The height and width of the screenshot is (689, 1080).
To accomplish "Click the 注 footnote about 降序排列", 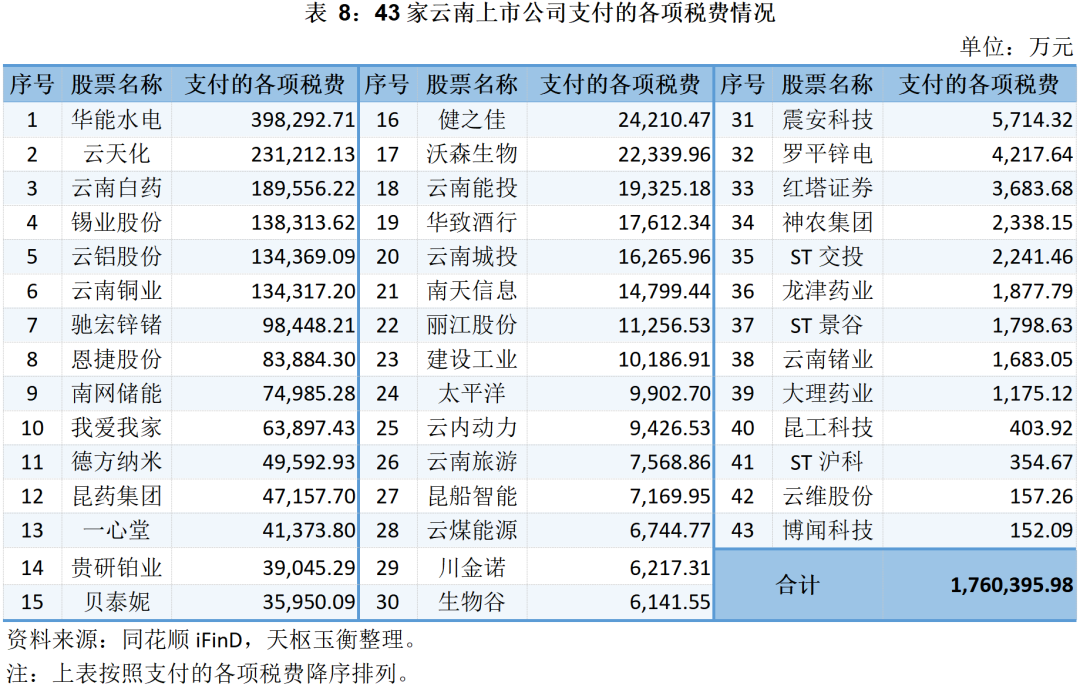I will tap(208, 672).
